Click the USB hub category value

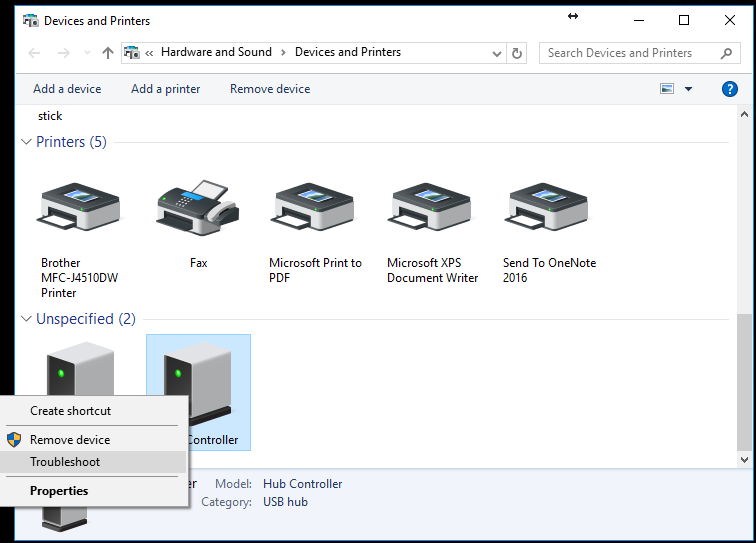pos(285,502)
